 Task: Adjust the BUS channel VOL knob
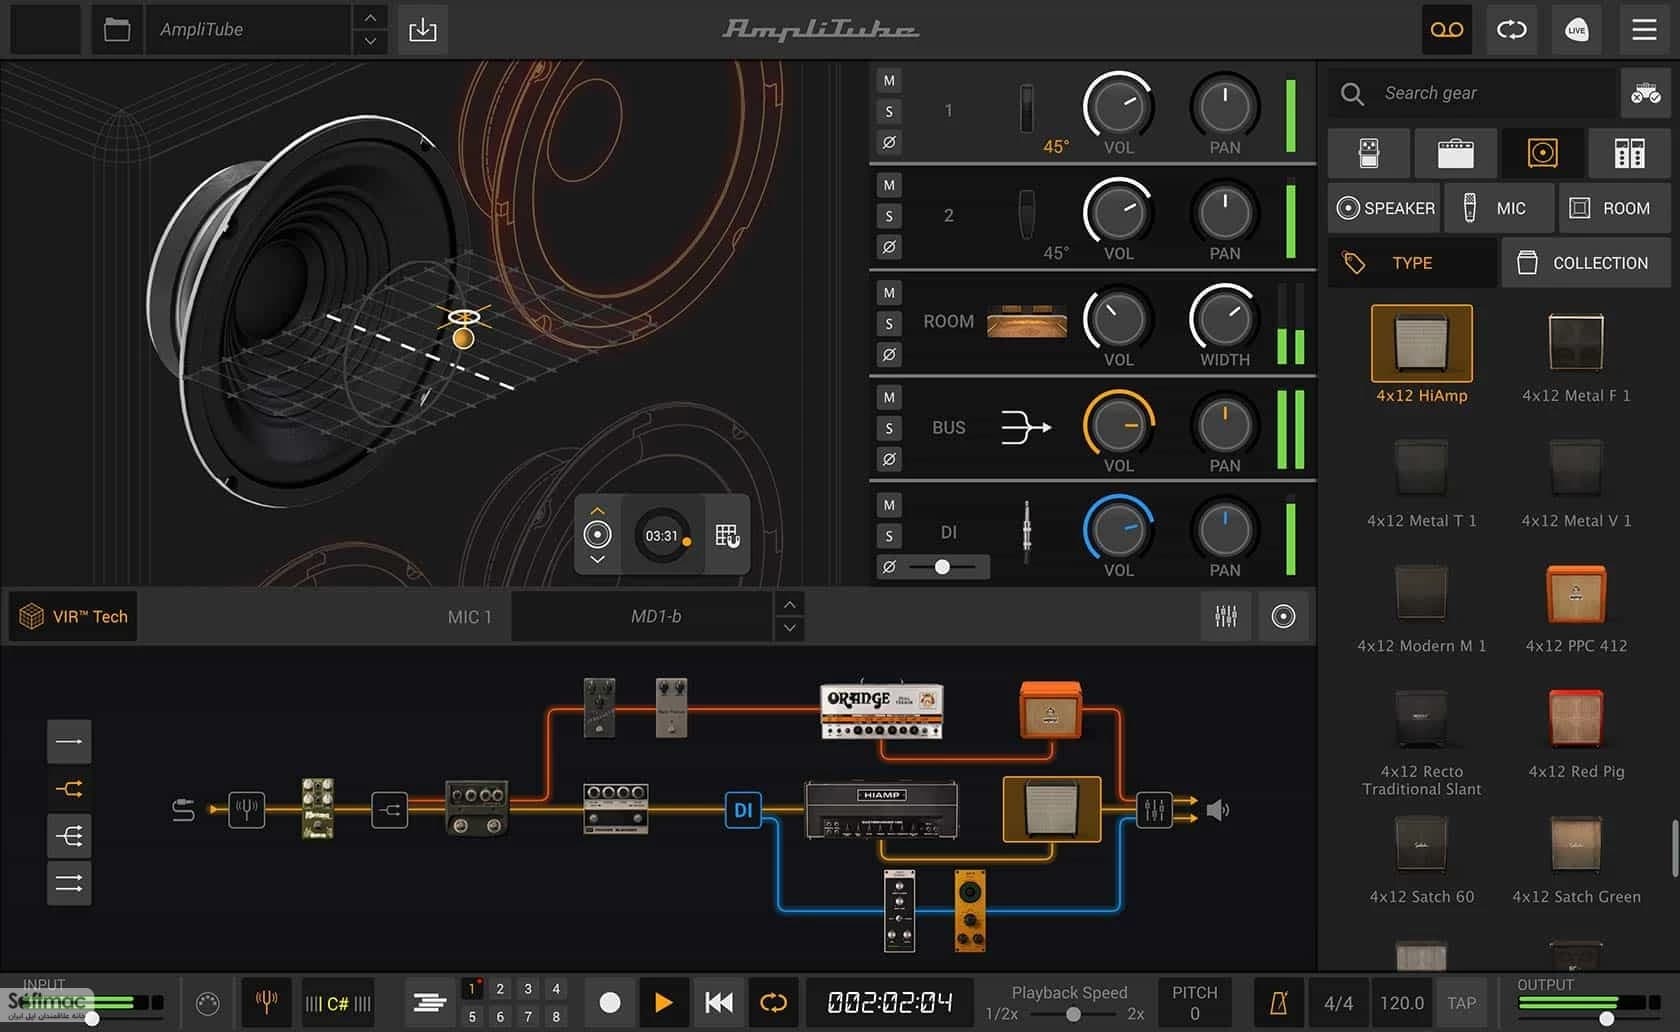click(x=1118, y=425)
